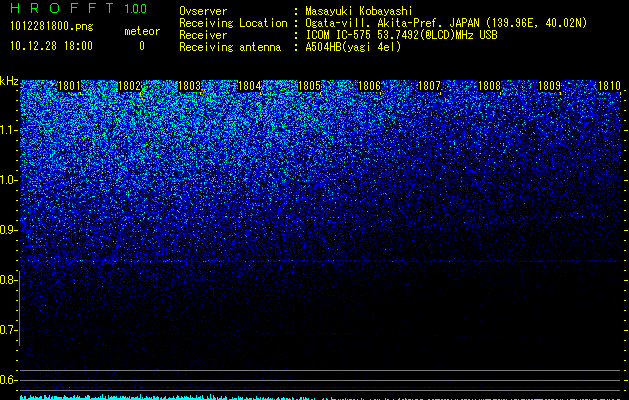This screenshot has width=629, height=400.
Task: Click the 1801 time marker
Action: 69,86
